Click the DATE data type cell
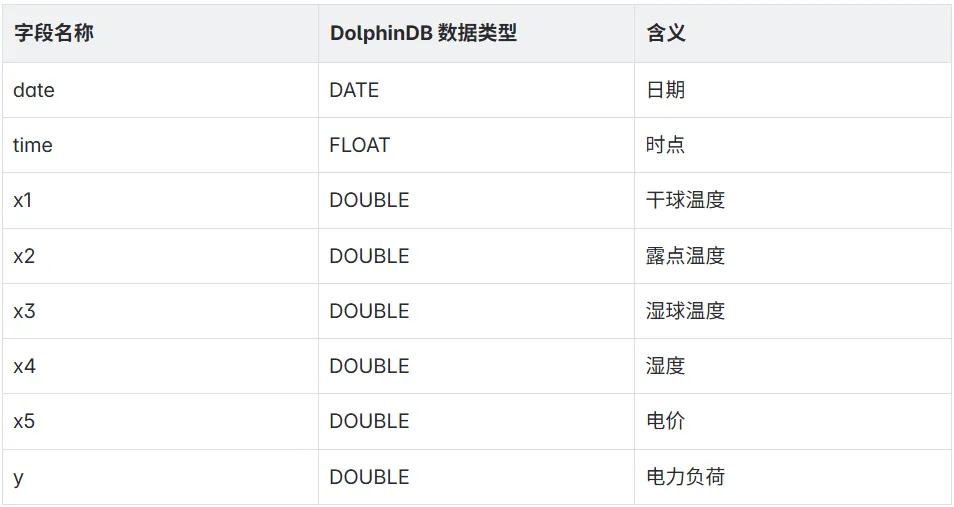This screenshot has height=507, width=954. tap(476, 90)
